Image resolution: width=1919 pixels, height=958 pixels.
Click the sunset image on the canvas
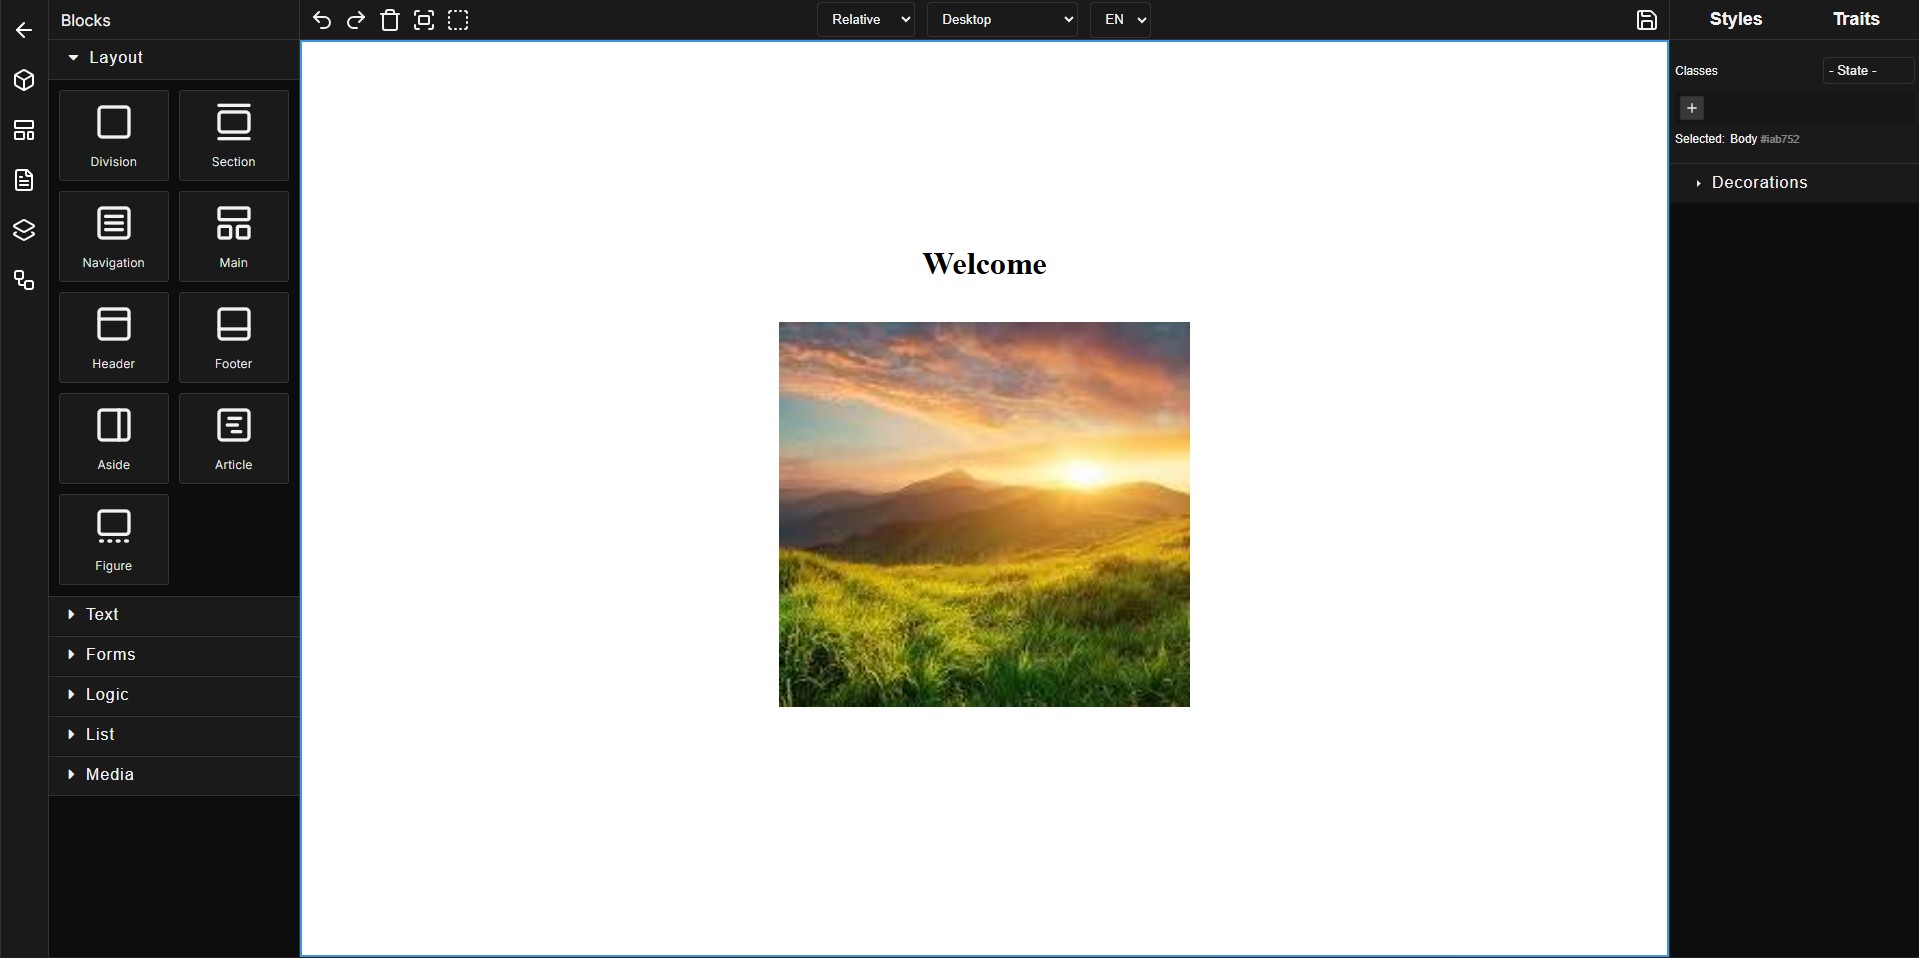point(983,512)
